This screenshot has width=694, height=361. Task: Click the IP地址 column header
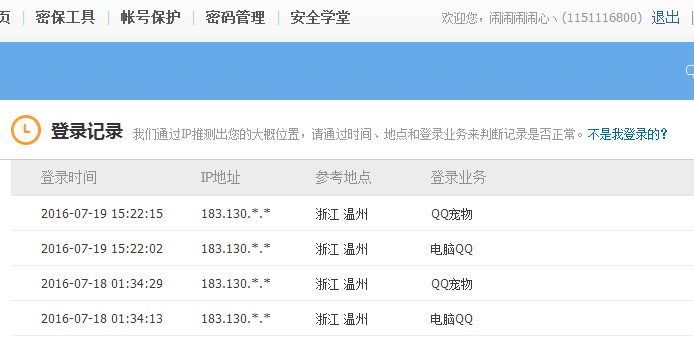220,177
